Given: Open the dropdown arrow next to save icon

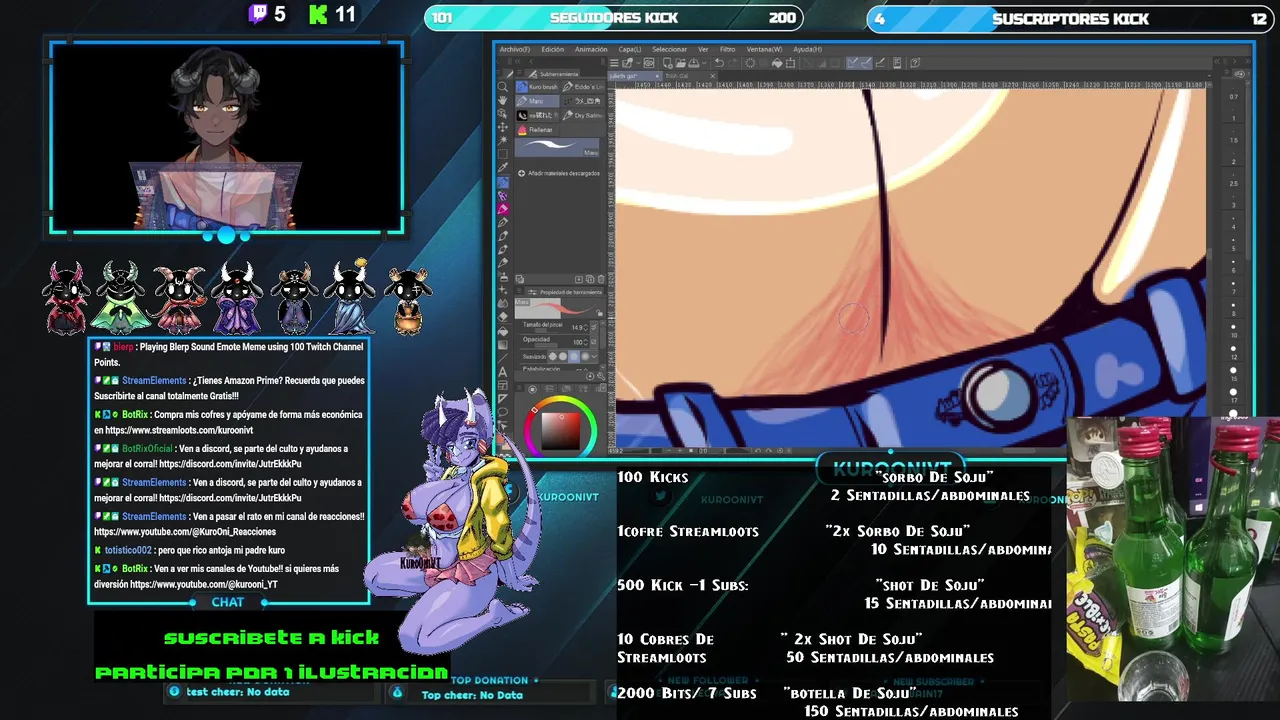Looking at the screenshot, I should tap(704, 63).
